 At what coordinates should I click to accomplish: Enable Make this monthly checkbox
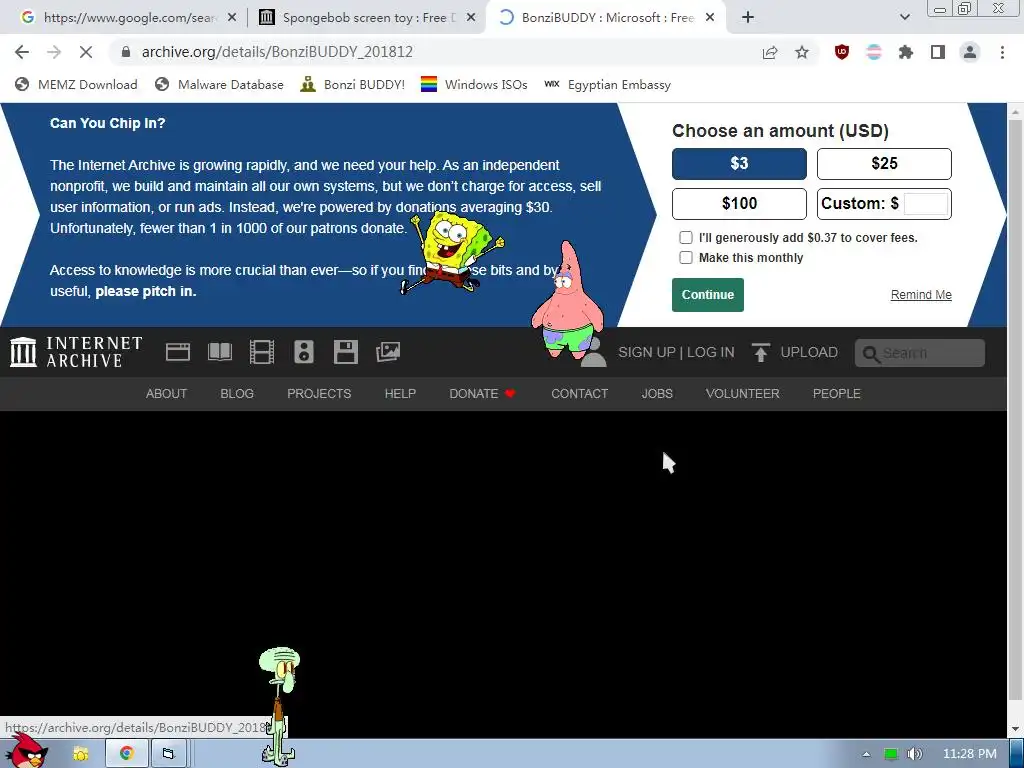(686, 257)
